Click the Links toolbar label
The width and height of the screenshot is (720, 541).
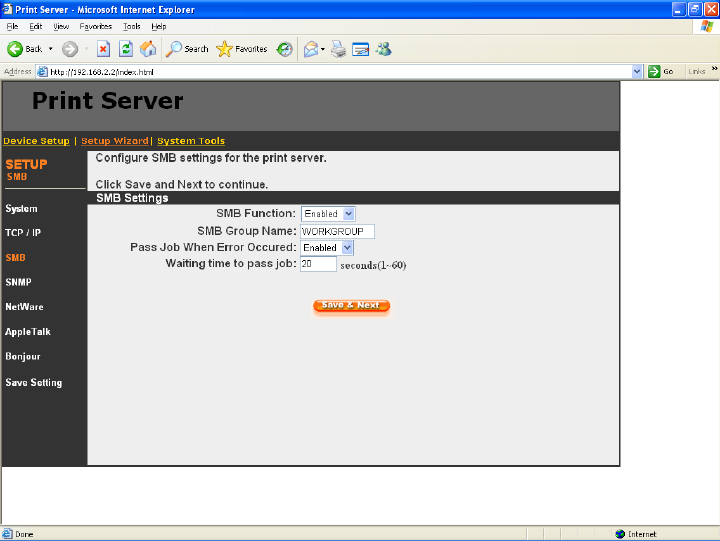697,71
